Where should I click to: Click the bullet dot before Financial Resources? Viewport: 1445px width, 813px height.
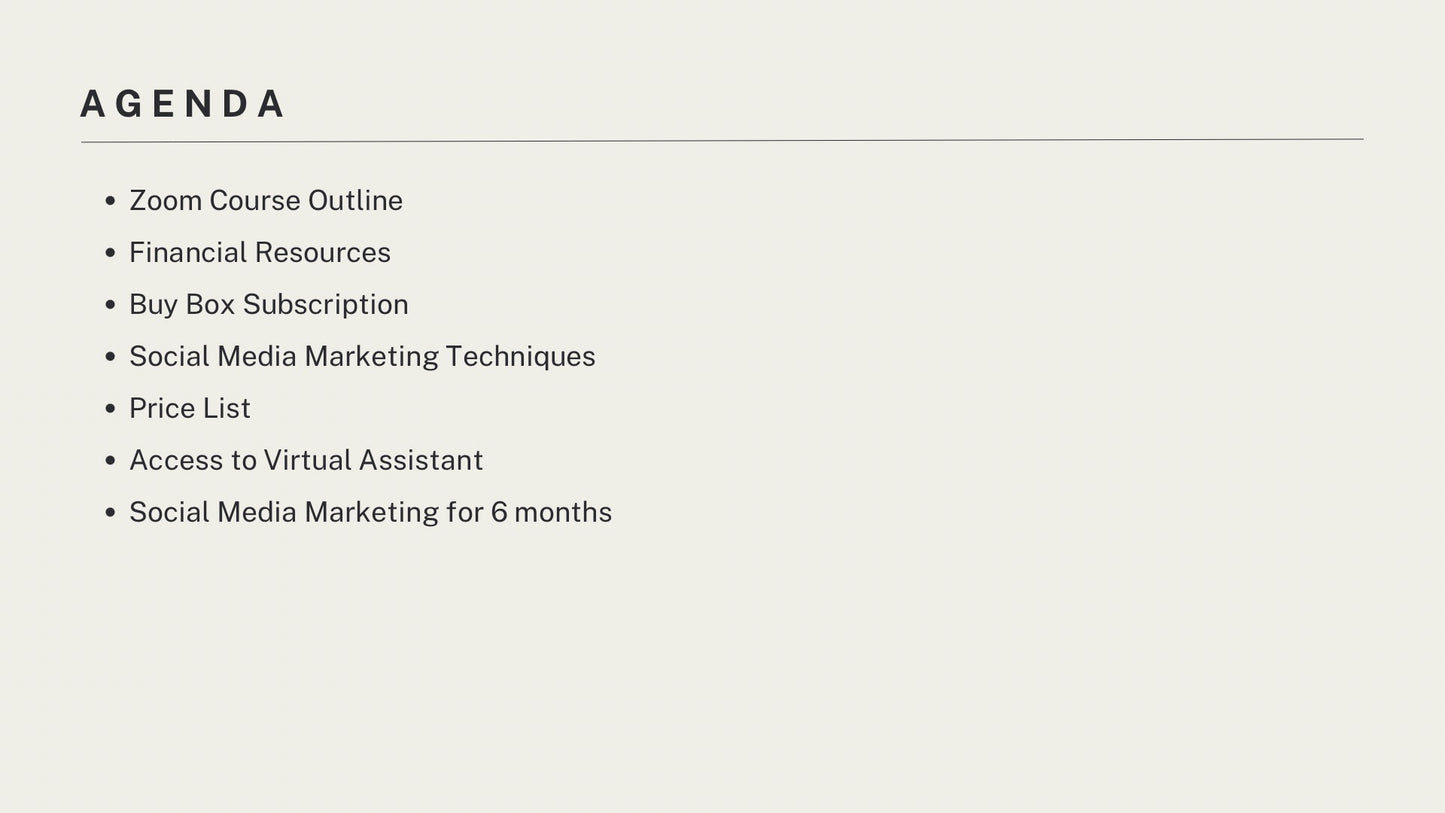pos(110,254)
